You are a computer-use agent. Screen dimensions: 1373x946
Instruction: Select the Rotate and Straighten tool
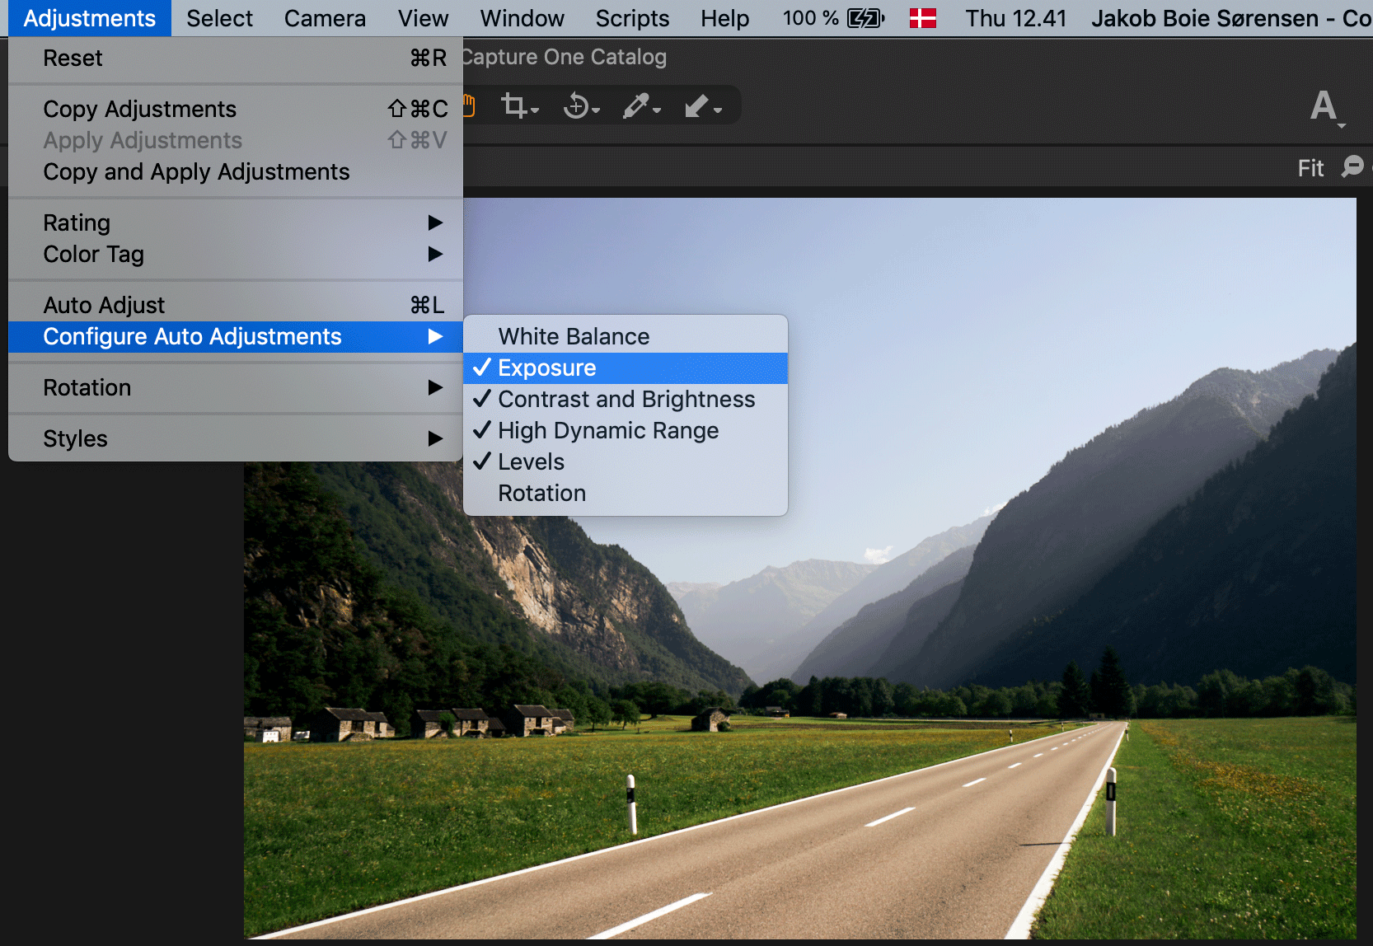[x=578, y=106]
